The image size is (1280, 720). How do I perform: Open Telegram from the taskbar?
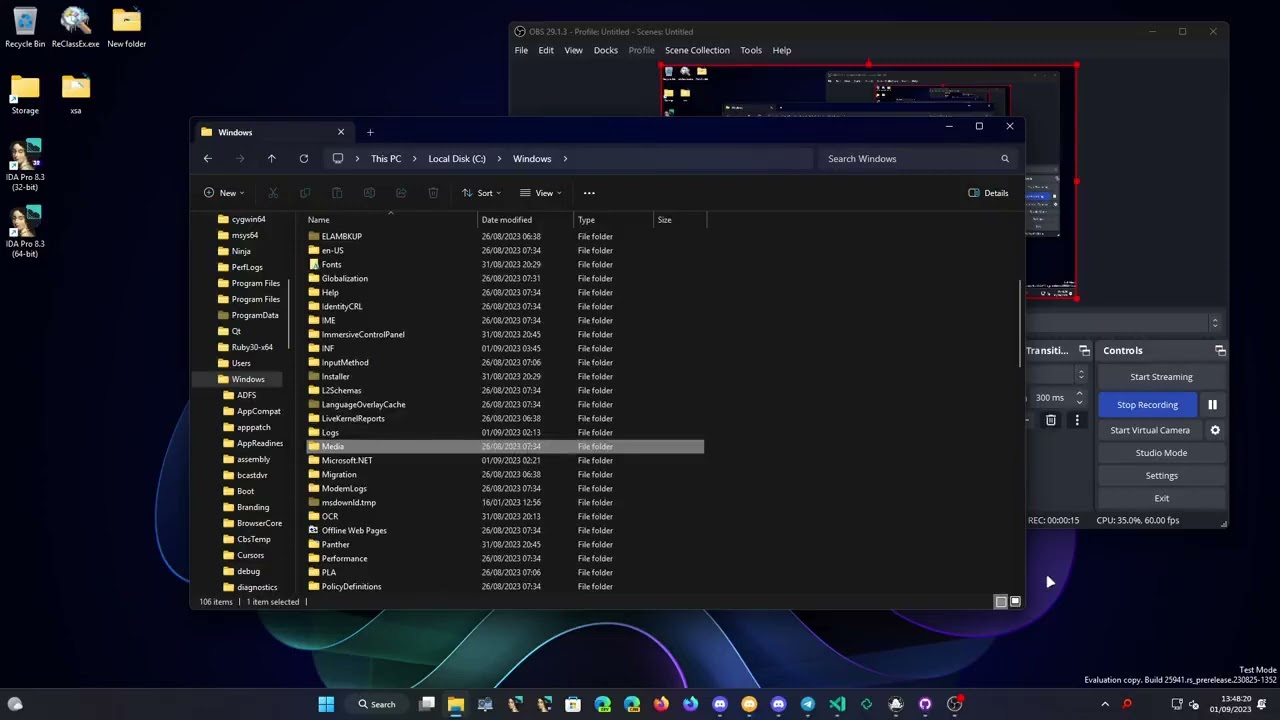pos(808,704)
